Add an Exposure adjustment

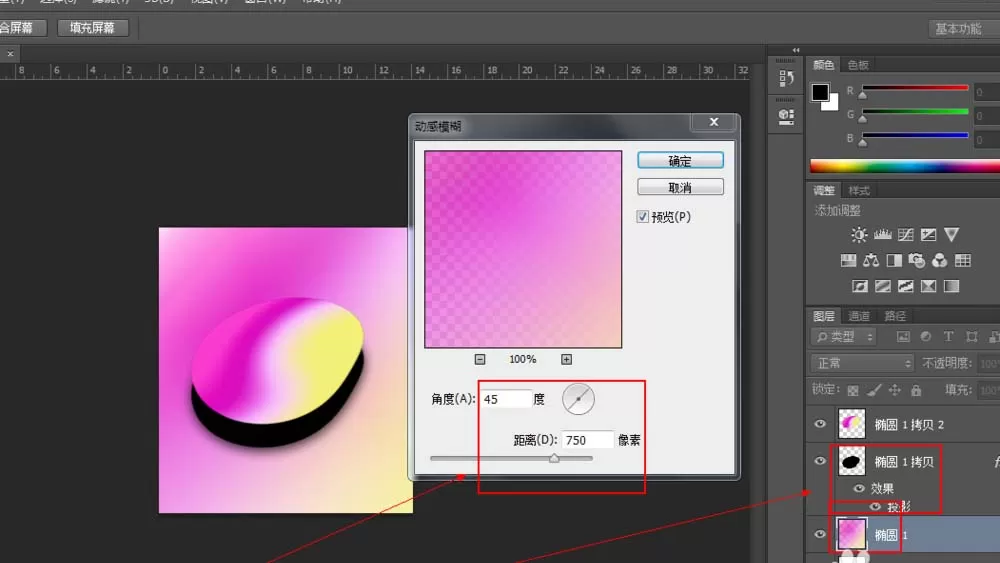coord(929,235)
